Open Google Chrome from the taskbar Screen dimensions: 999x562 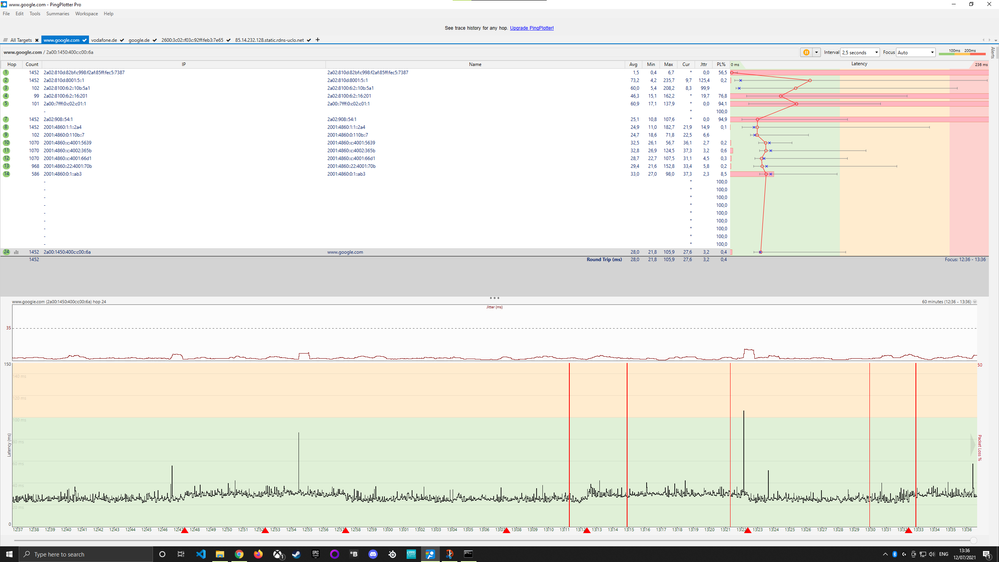pos(239,554)
